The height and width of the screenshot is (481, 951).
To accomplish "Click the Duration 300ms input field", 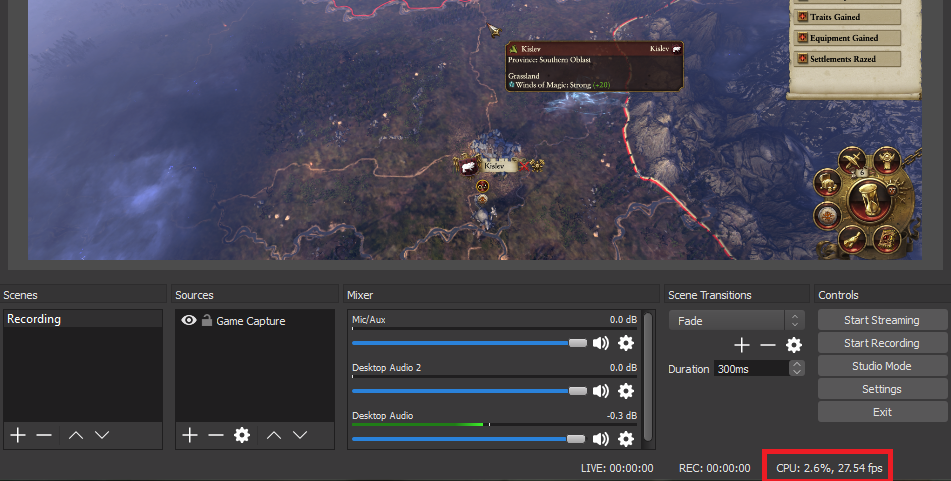I will coord(751,368).
